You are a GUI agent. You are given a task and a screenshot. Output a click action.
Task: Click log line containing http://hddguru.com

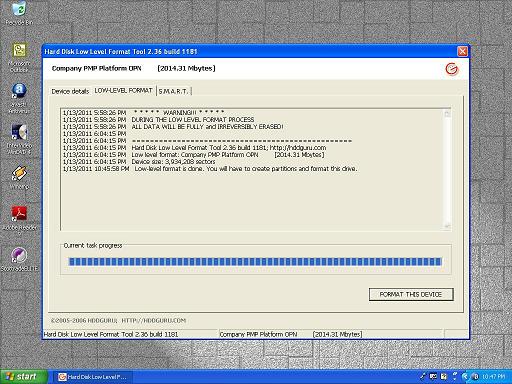[194, 148]
